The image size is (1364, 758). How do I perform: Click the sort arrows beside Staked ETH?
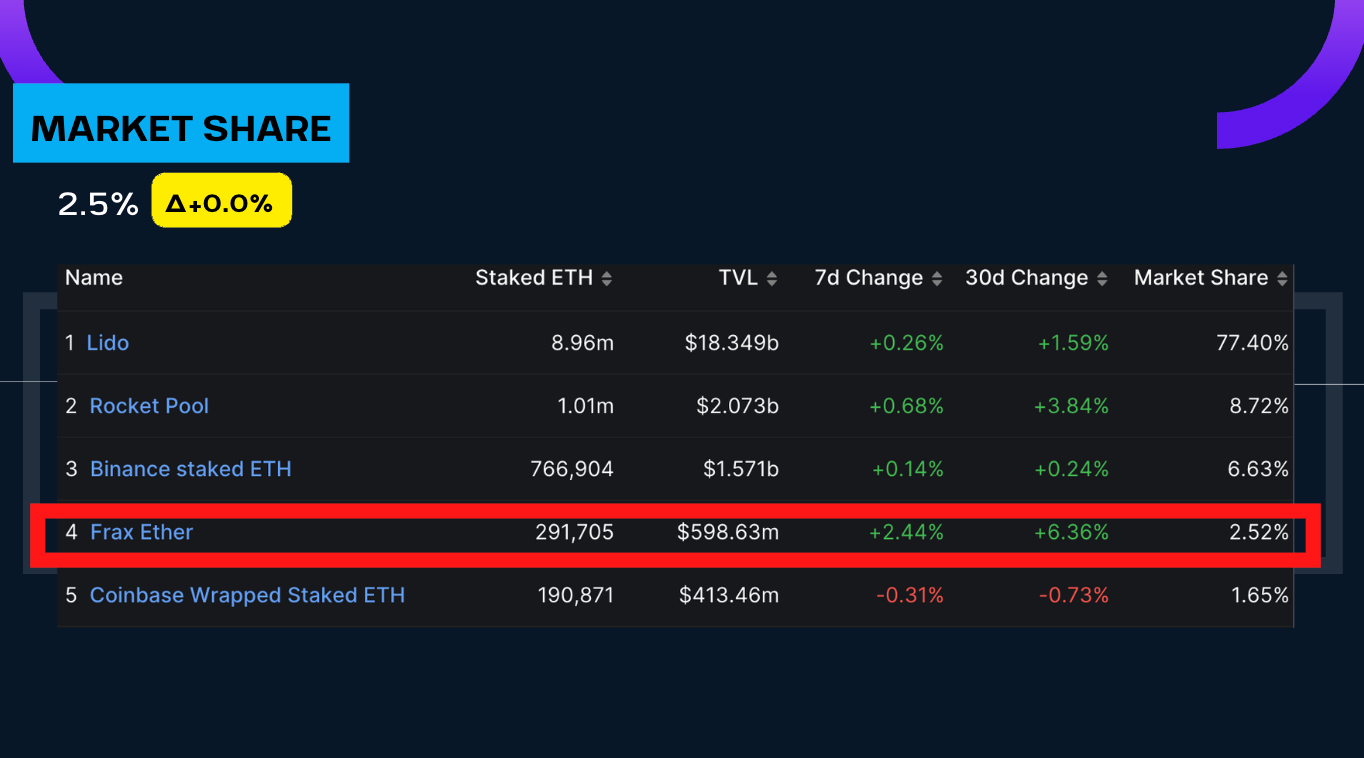tap(607, 279)
